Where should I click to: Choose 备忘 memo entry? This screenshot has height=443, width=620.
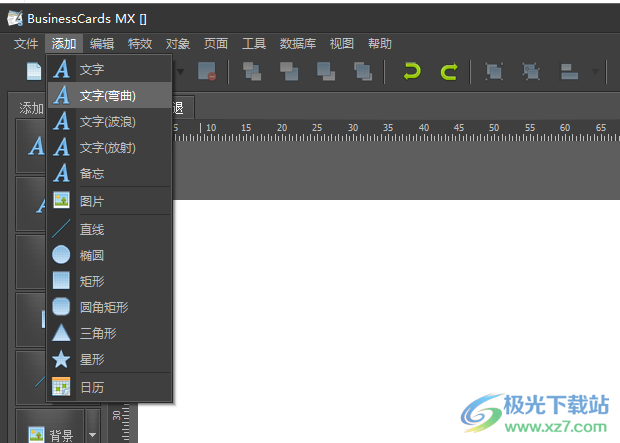click(110, 173)
